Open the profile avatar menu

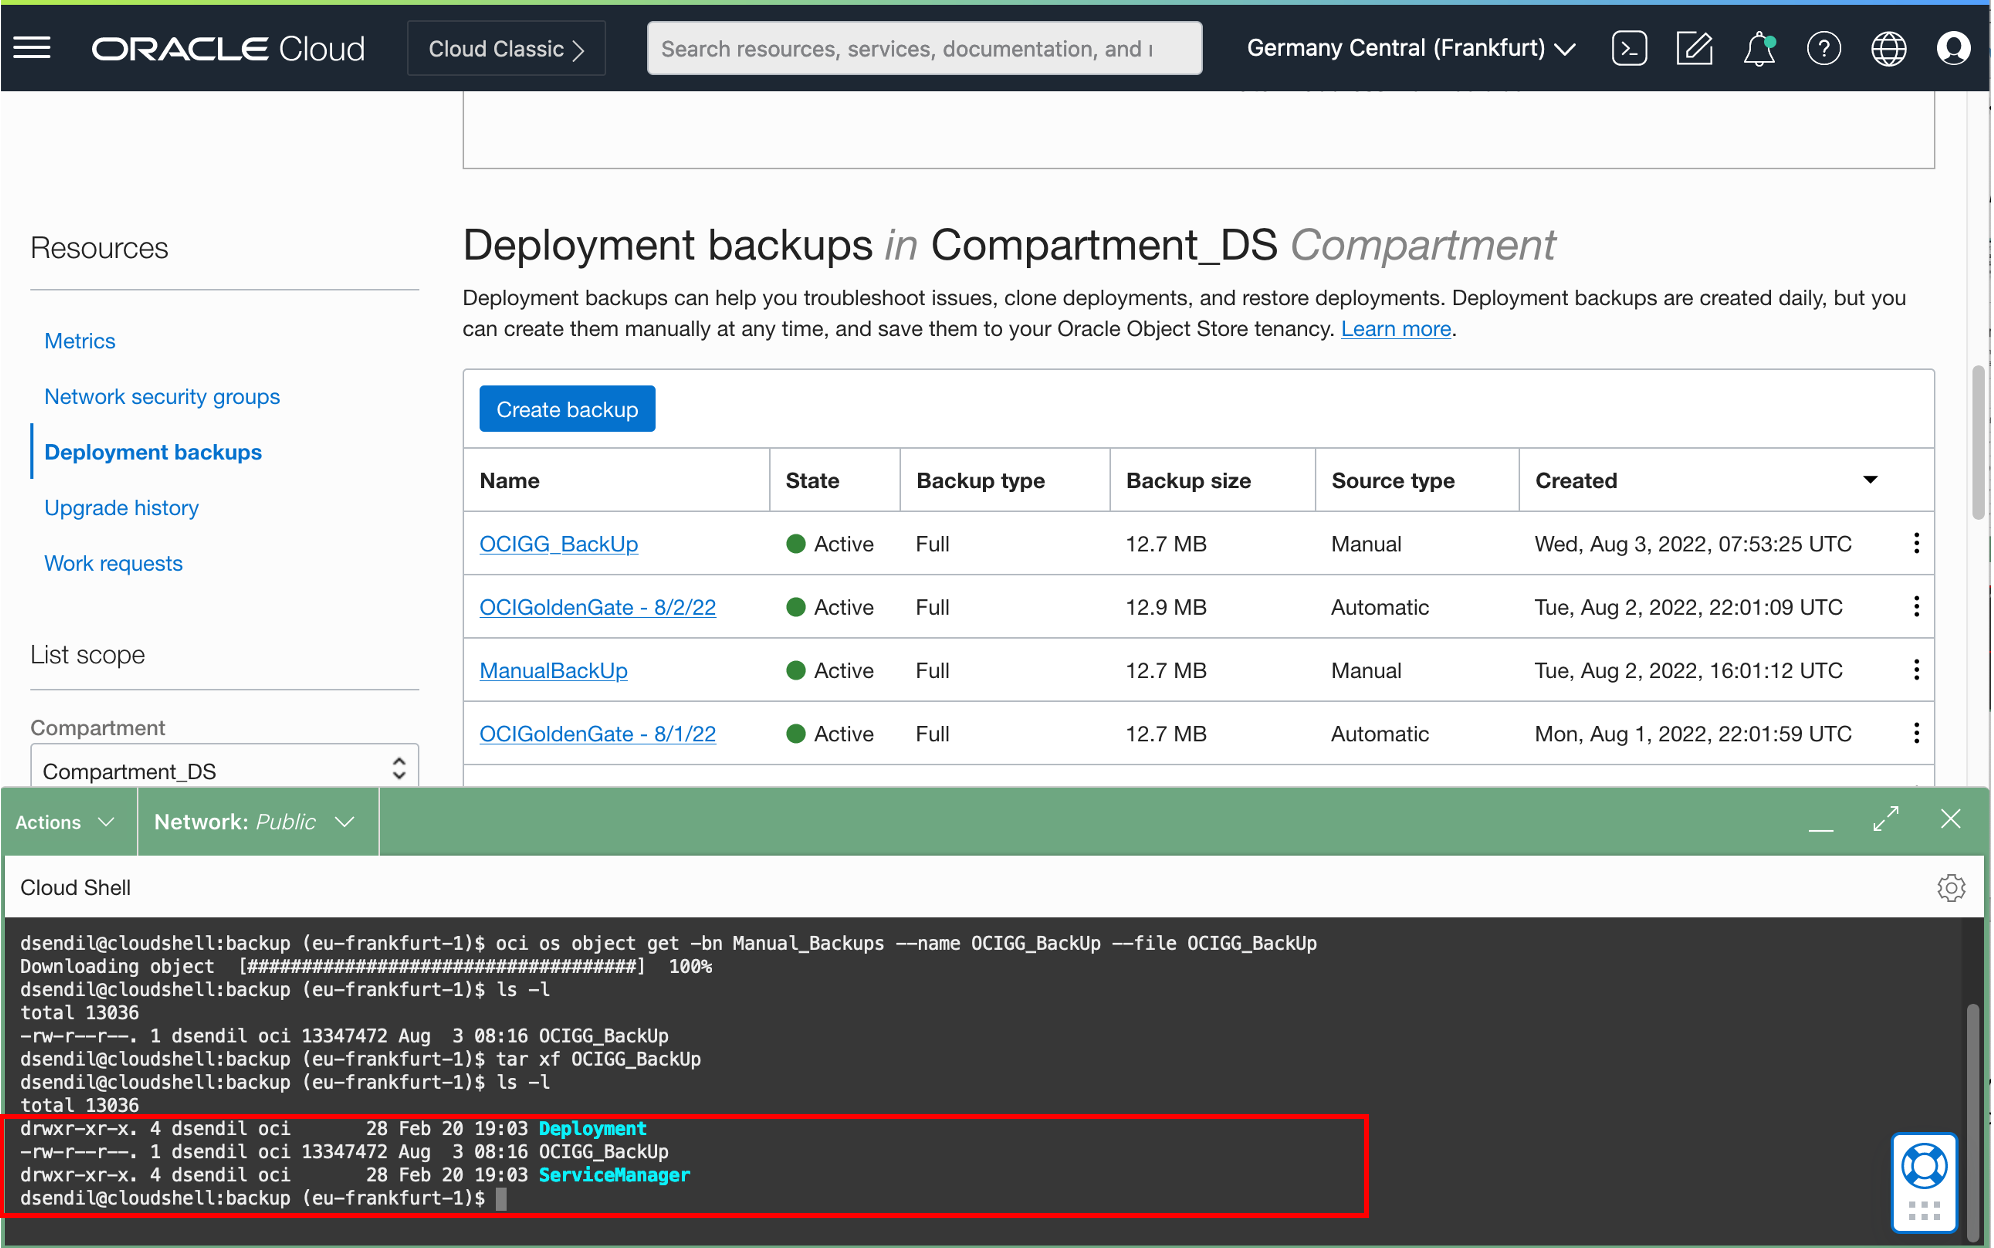pyautogui.click(x=1953, y=47)
